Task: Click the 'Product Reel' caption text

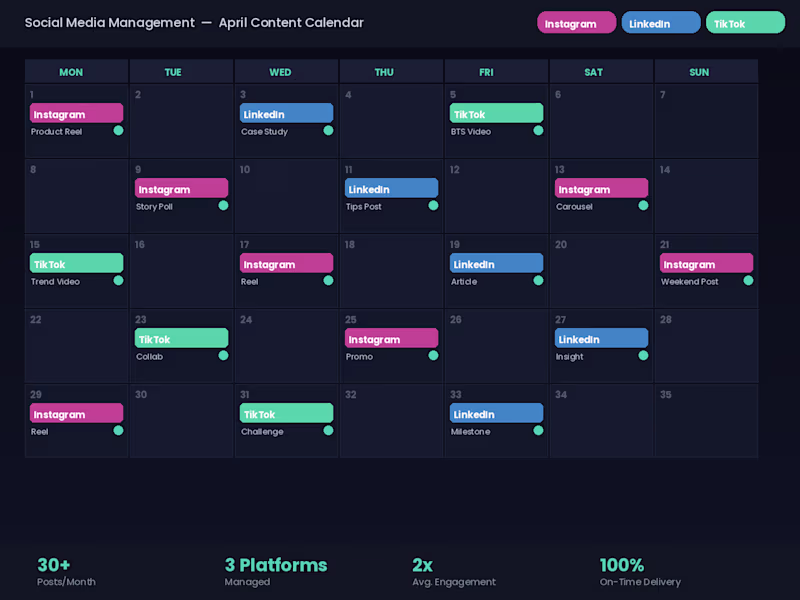Action: [56, 132]
